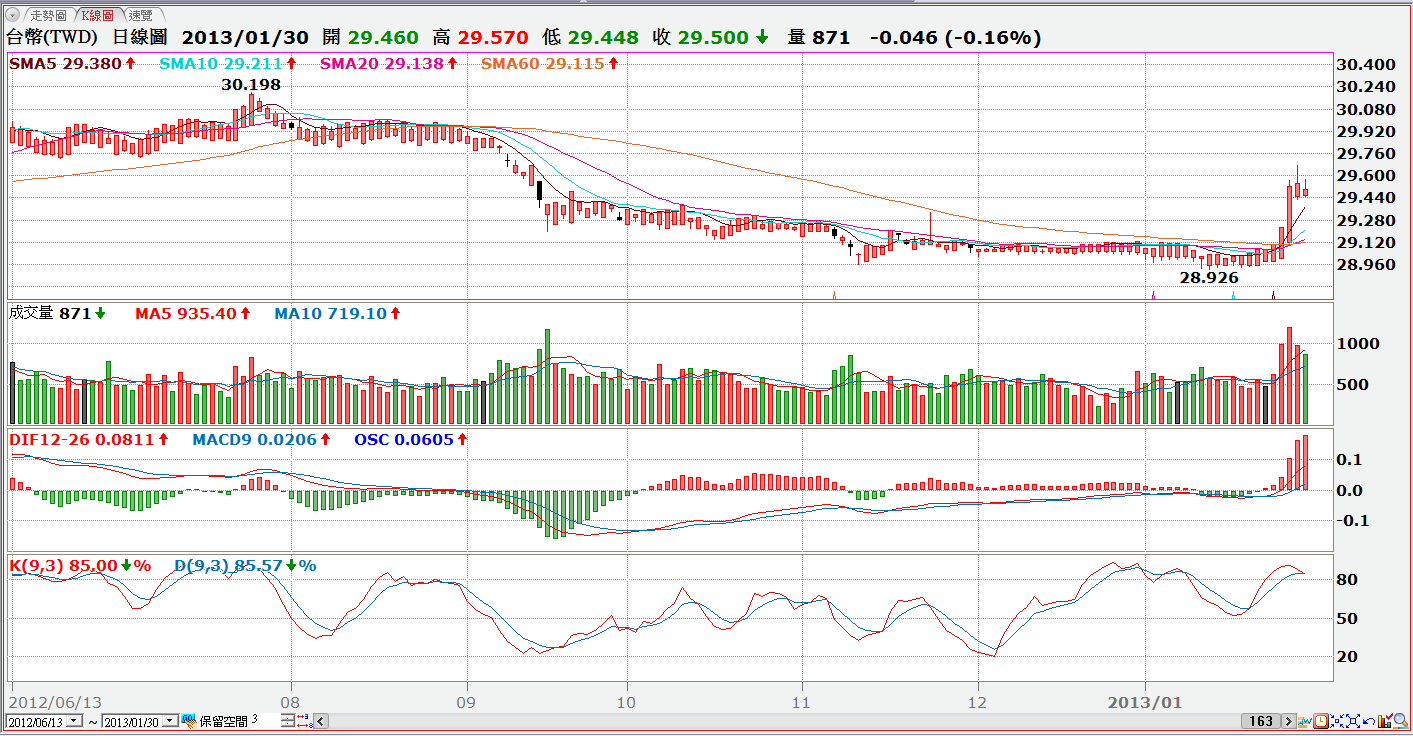Click the 30.198 high price annotation

[x=251, y=85]
